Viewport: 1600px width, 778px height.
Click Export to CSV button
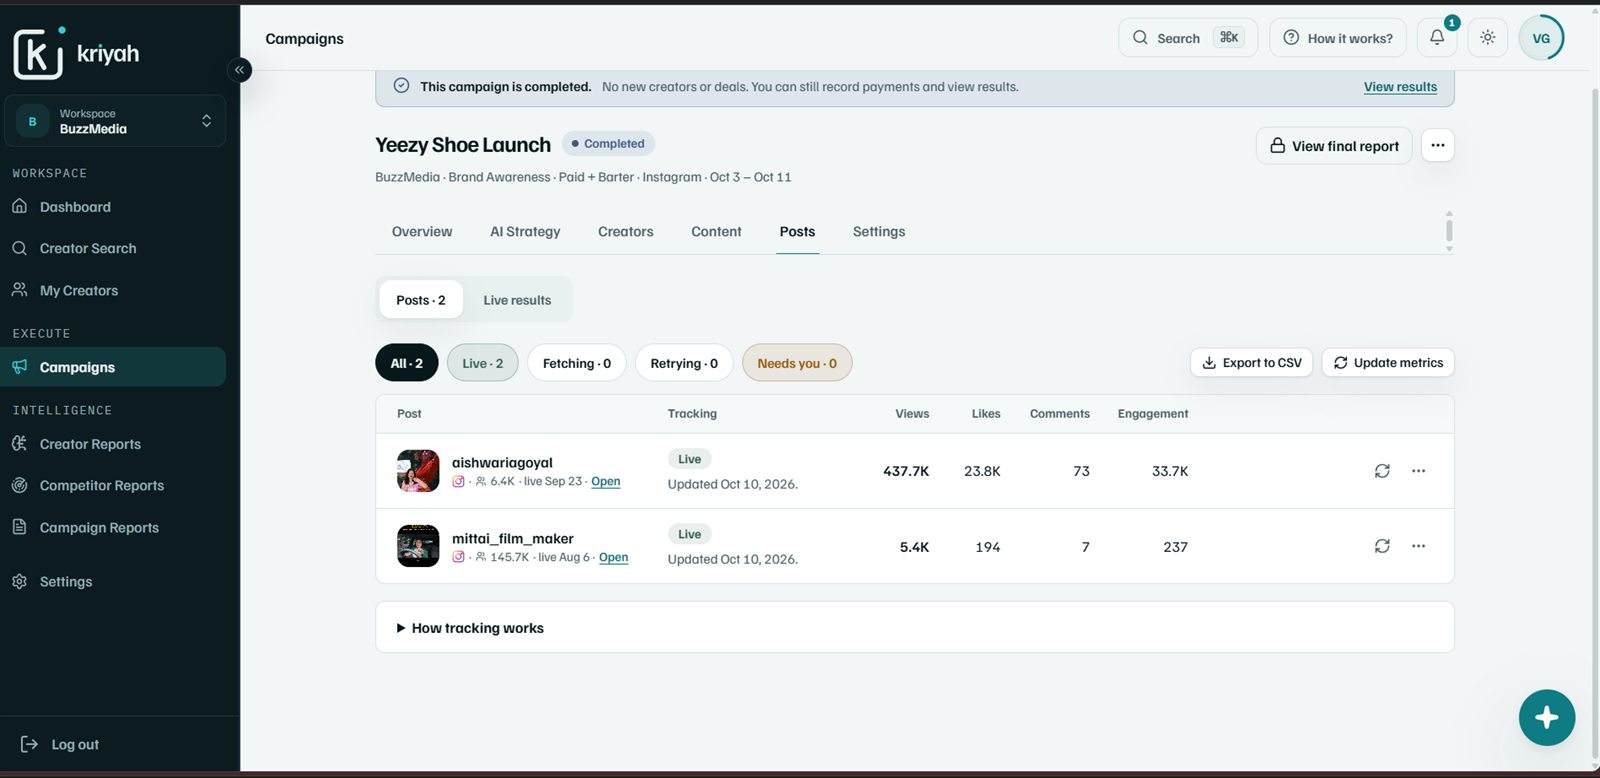coord(1252,363)
